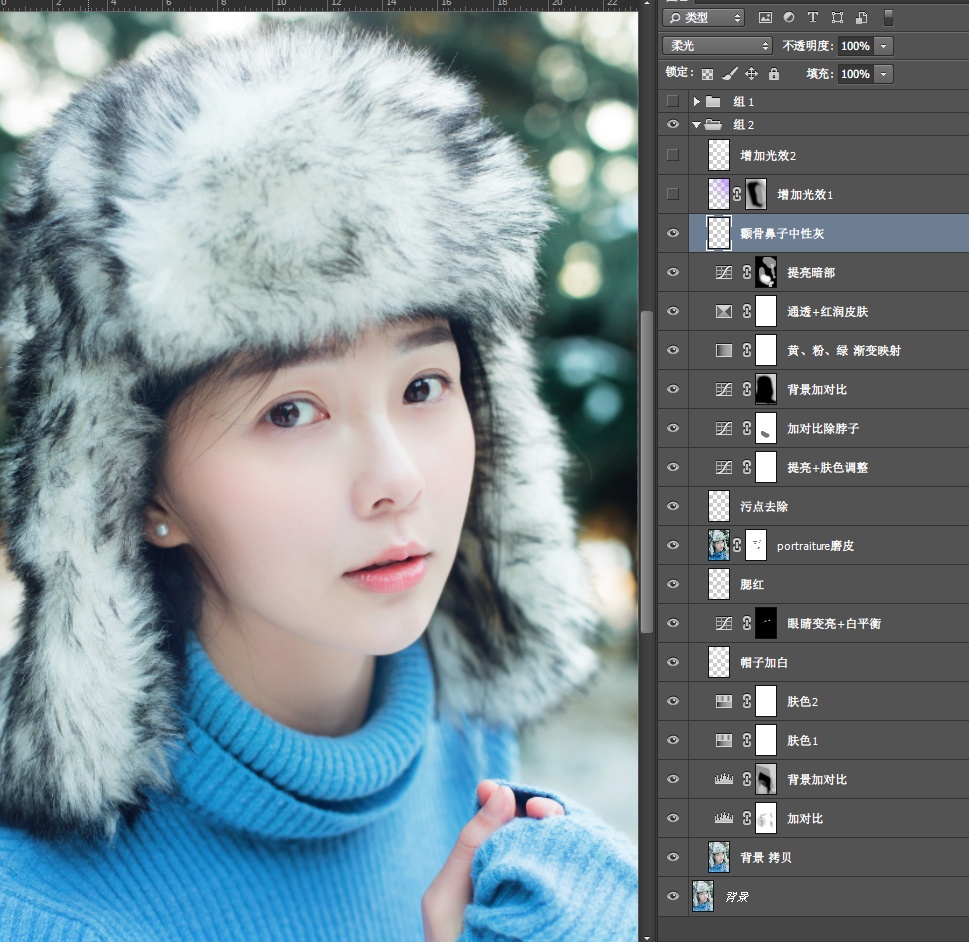Click the fill 100% value field

855,74
